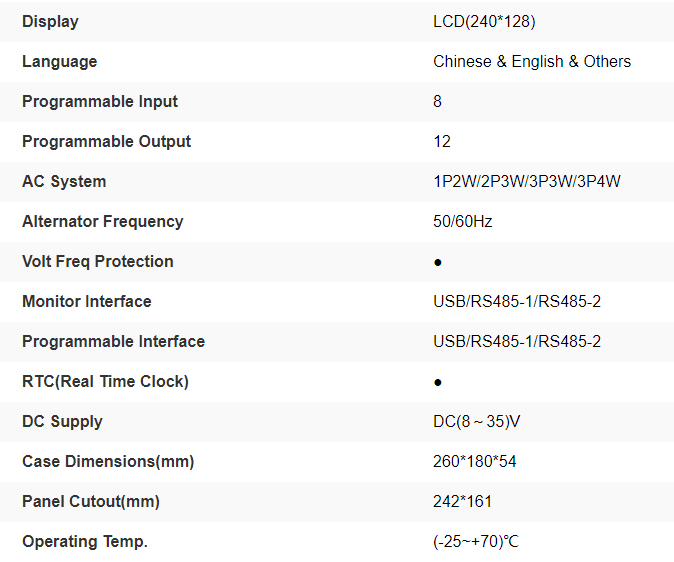Click the Panel Cutout 242*161 value
Screen dimensions: 674x562
(462, 501)
